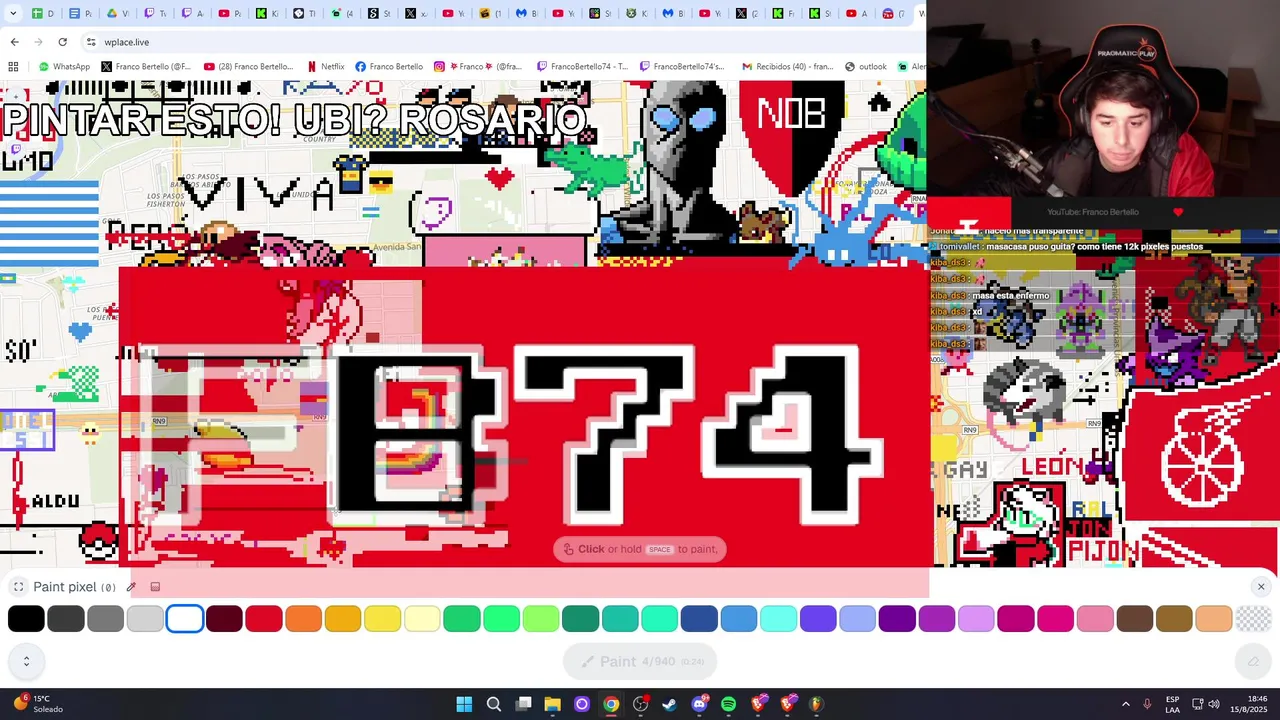Select the orange color swatch
The image size is (1280, 720).
point(303,619)
